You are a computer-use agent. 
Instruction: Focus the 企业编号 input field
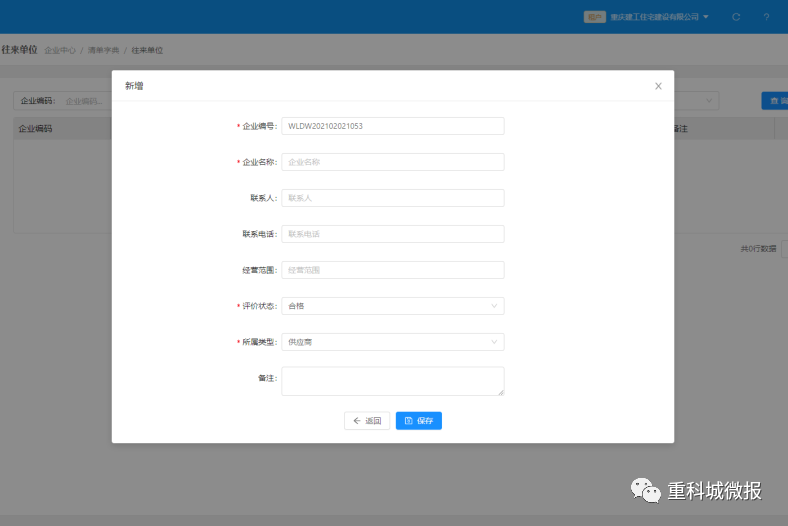pos(392,126)
